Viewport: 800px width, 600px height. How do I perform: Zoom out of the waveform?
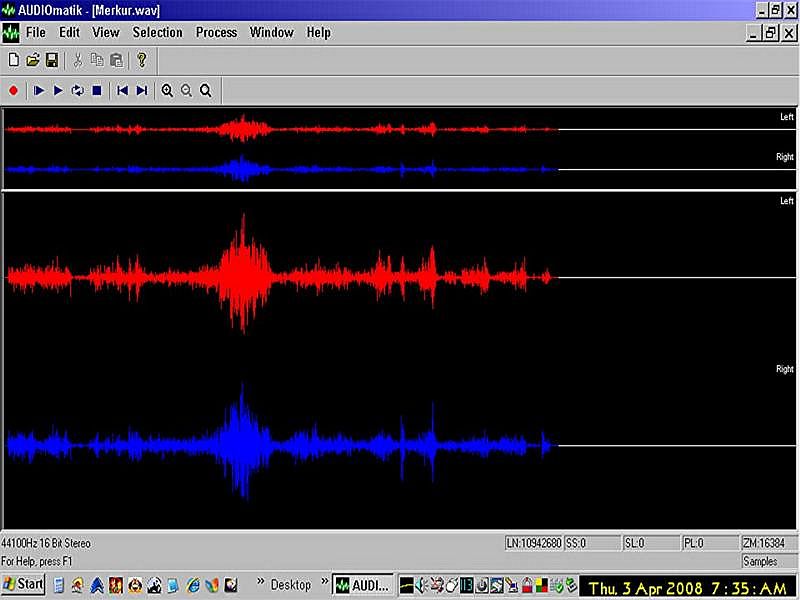[x=186, y=90]
